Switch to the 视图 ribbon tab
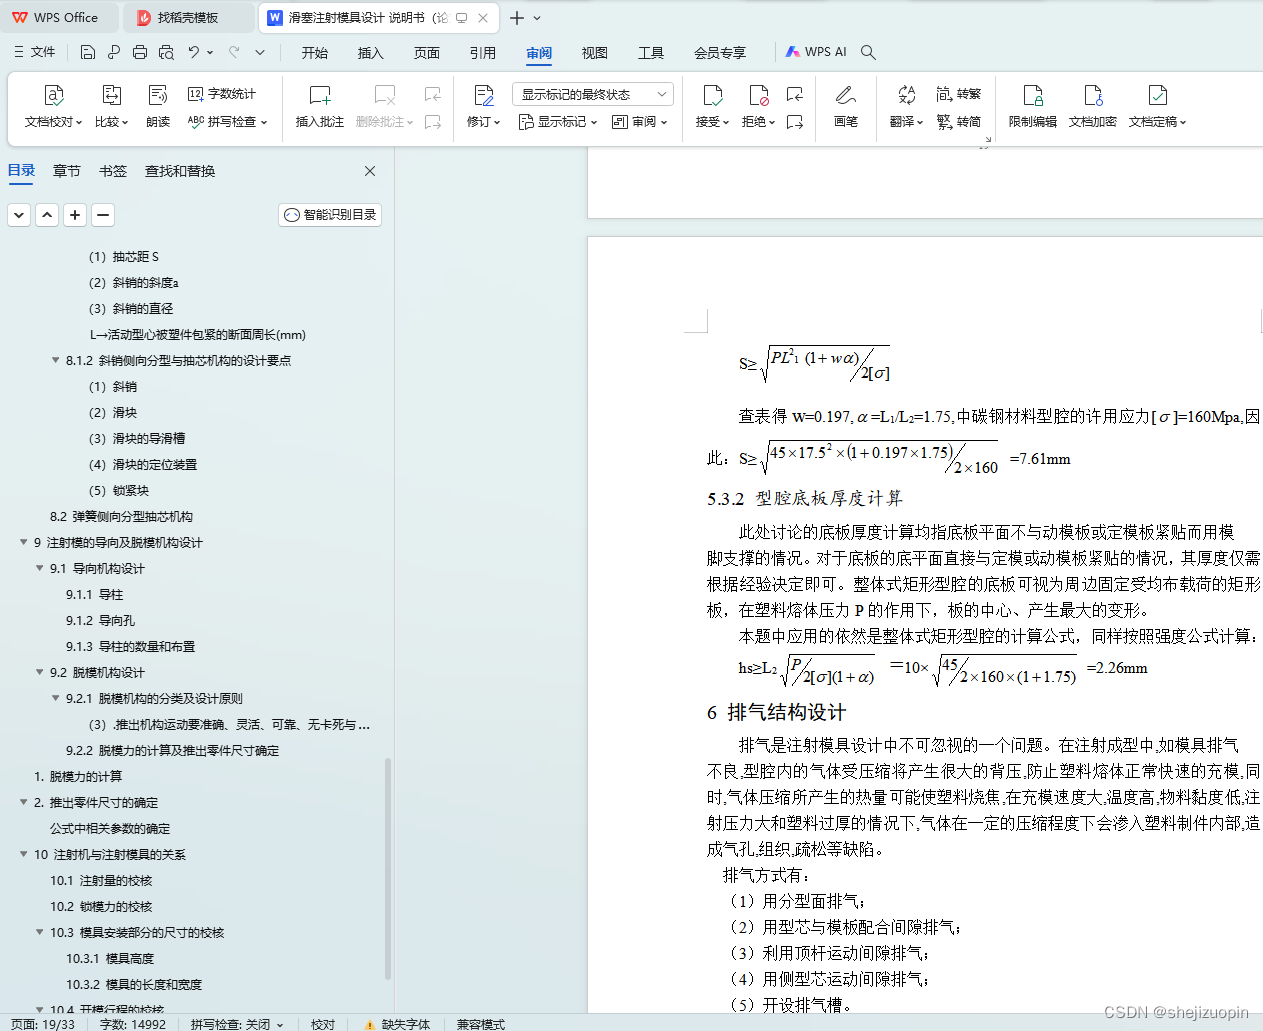This screenshot has width=1263, height=1031. click(595, 53)
